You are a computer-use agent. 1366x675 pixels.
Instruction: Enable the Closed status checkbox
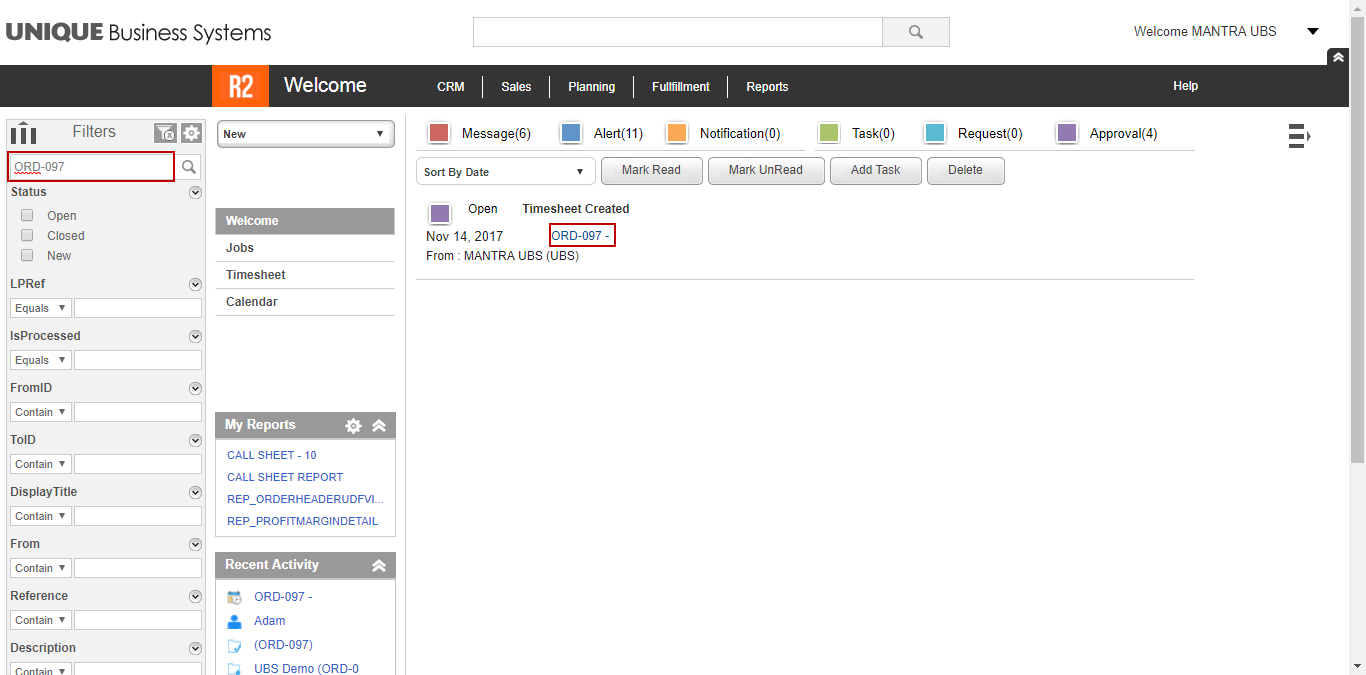coord(27,236)
